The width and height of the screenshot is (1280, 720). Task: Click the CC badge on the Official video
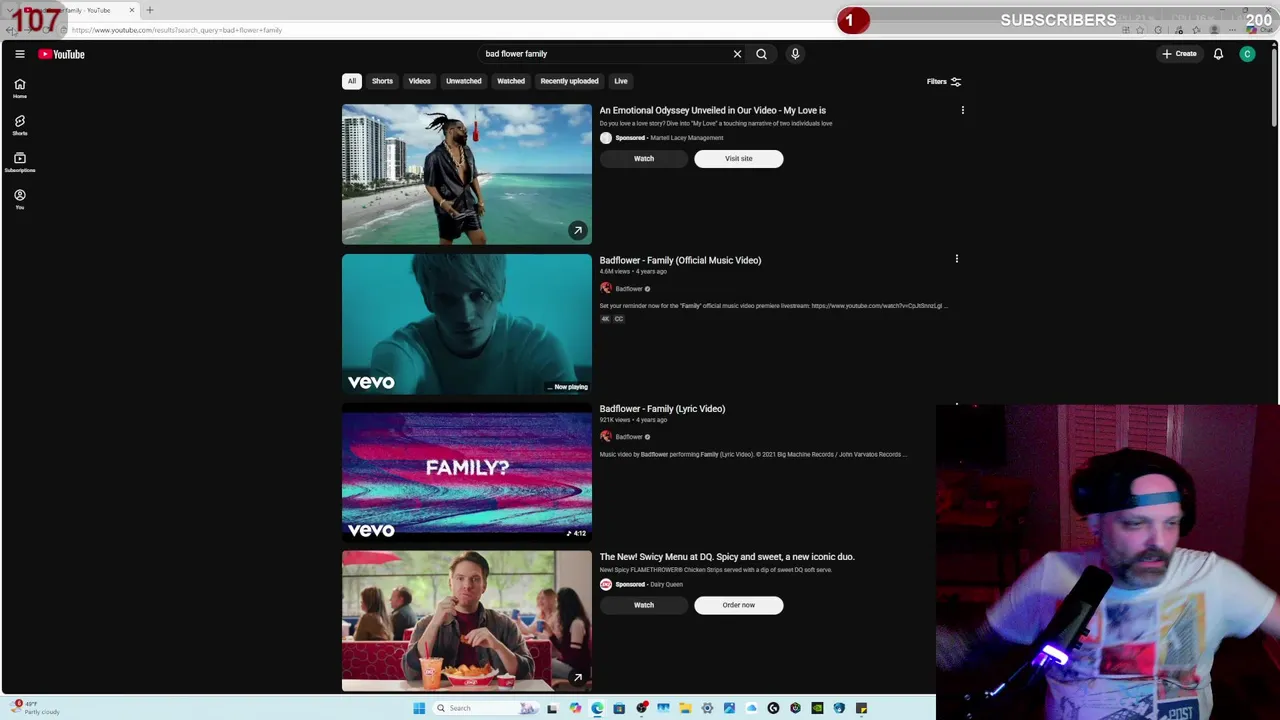(619, 319)
